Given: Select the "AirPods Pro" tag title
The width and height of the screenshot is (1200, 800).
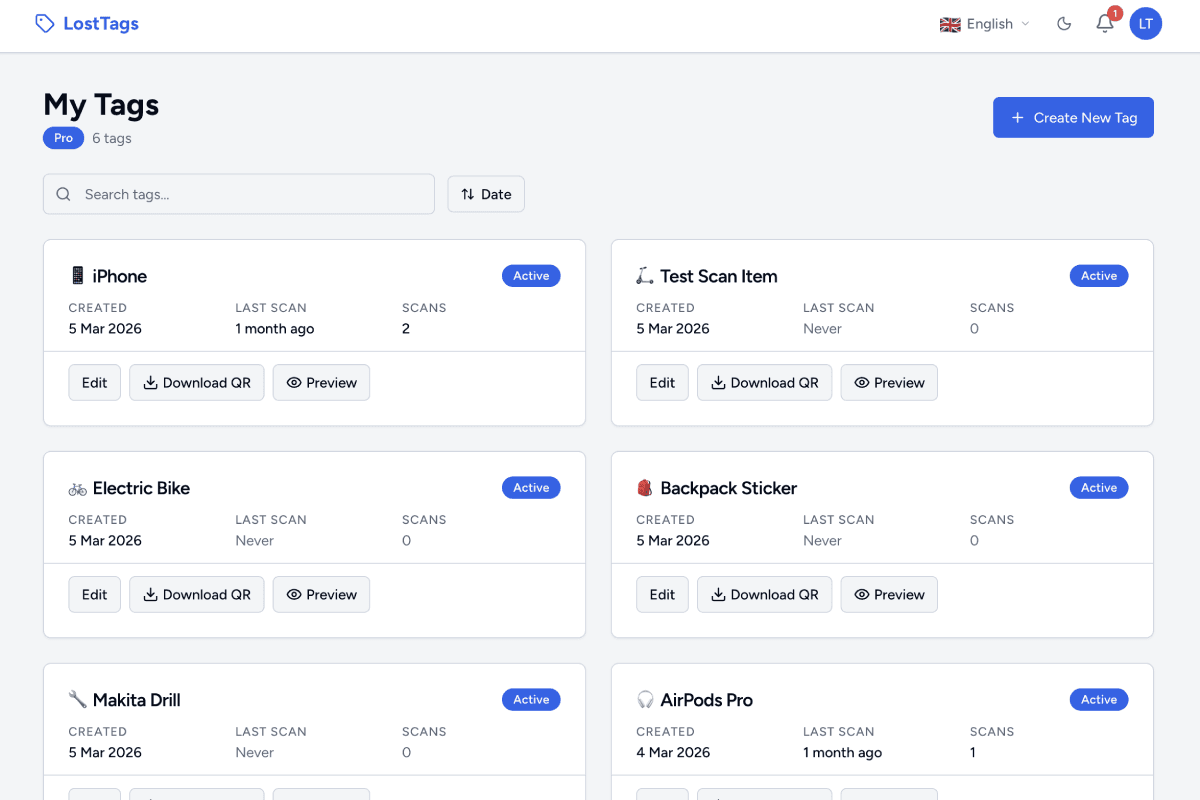Looking at the screenshot, I should pos(707,700).
